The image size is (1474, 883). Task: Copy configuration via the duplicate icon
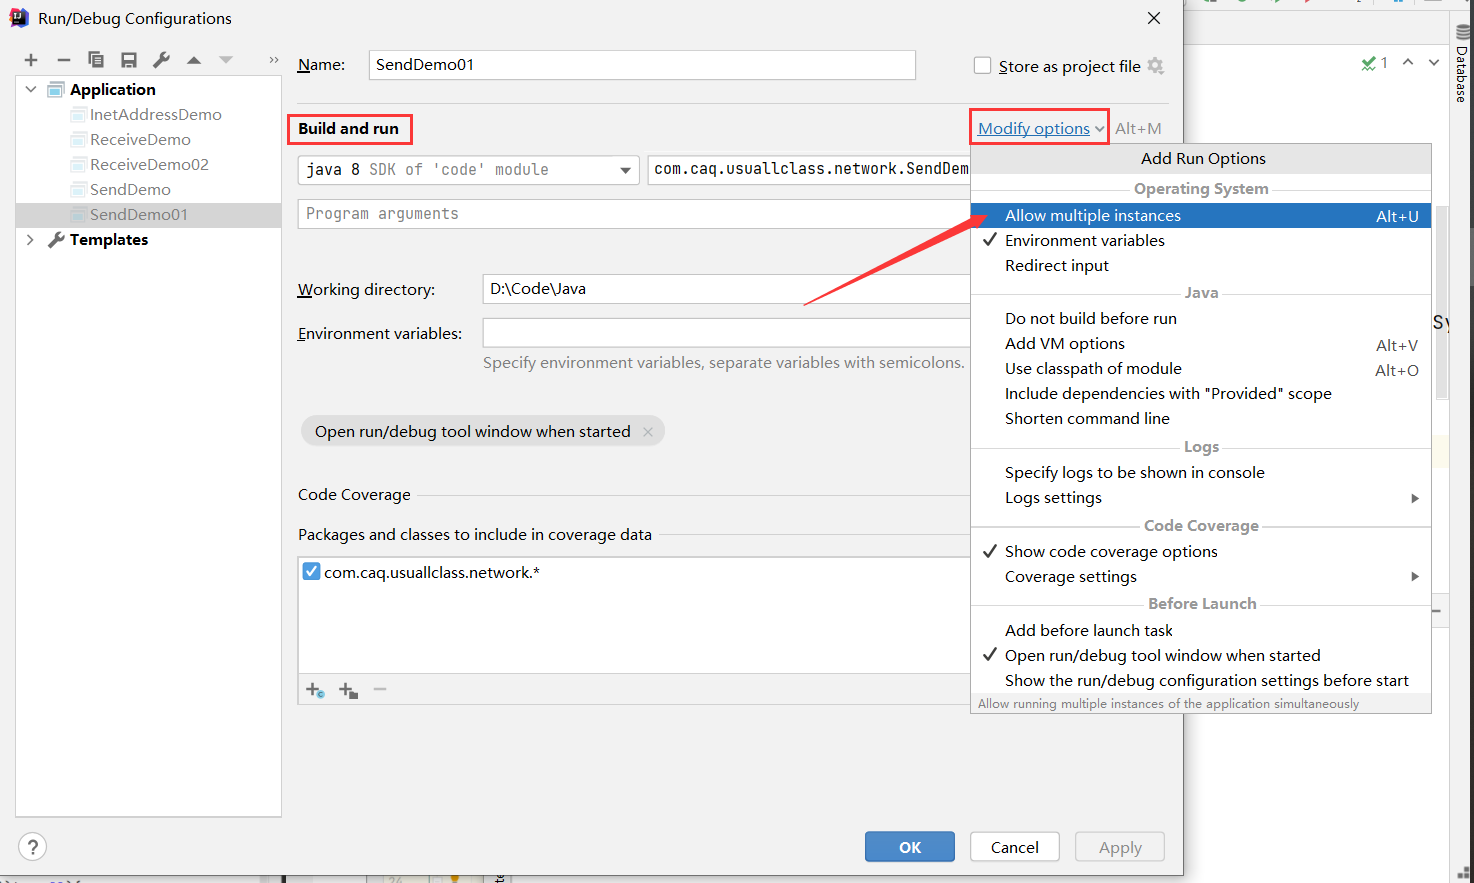pyautogui.click(x=95, y=59)
